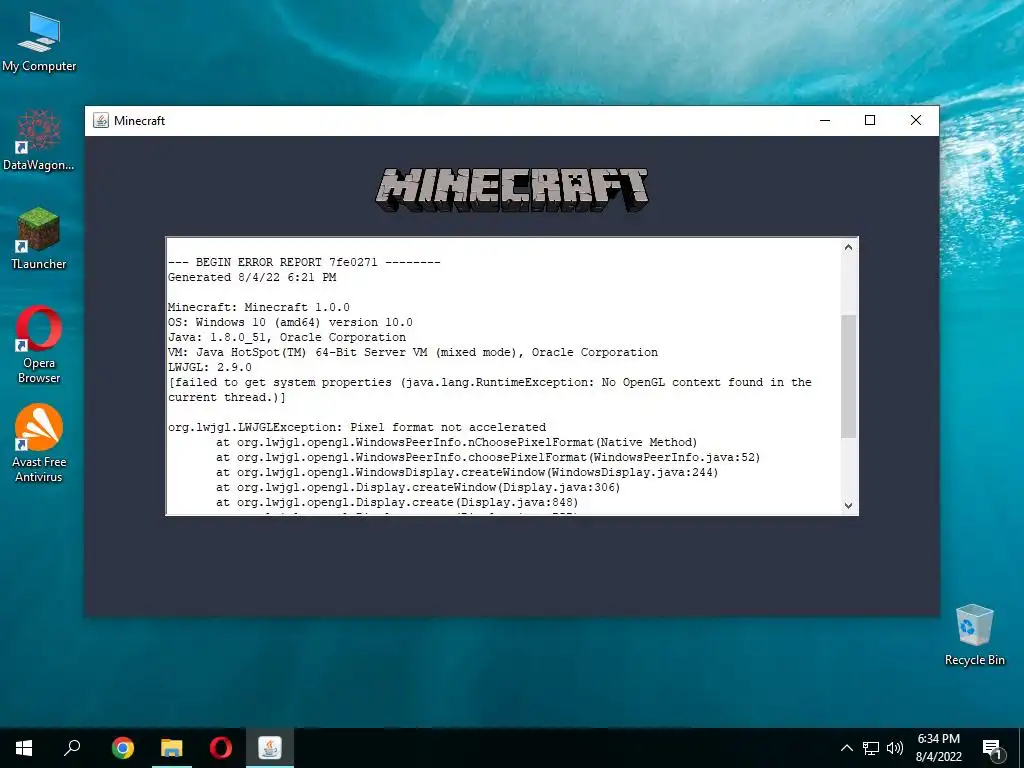Close the Minecraft error window
Viewport: 1024px width, 768px height.
pos(916,120)
